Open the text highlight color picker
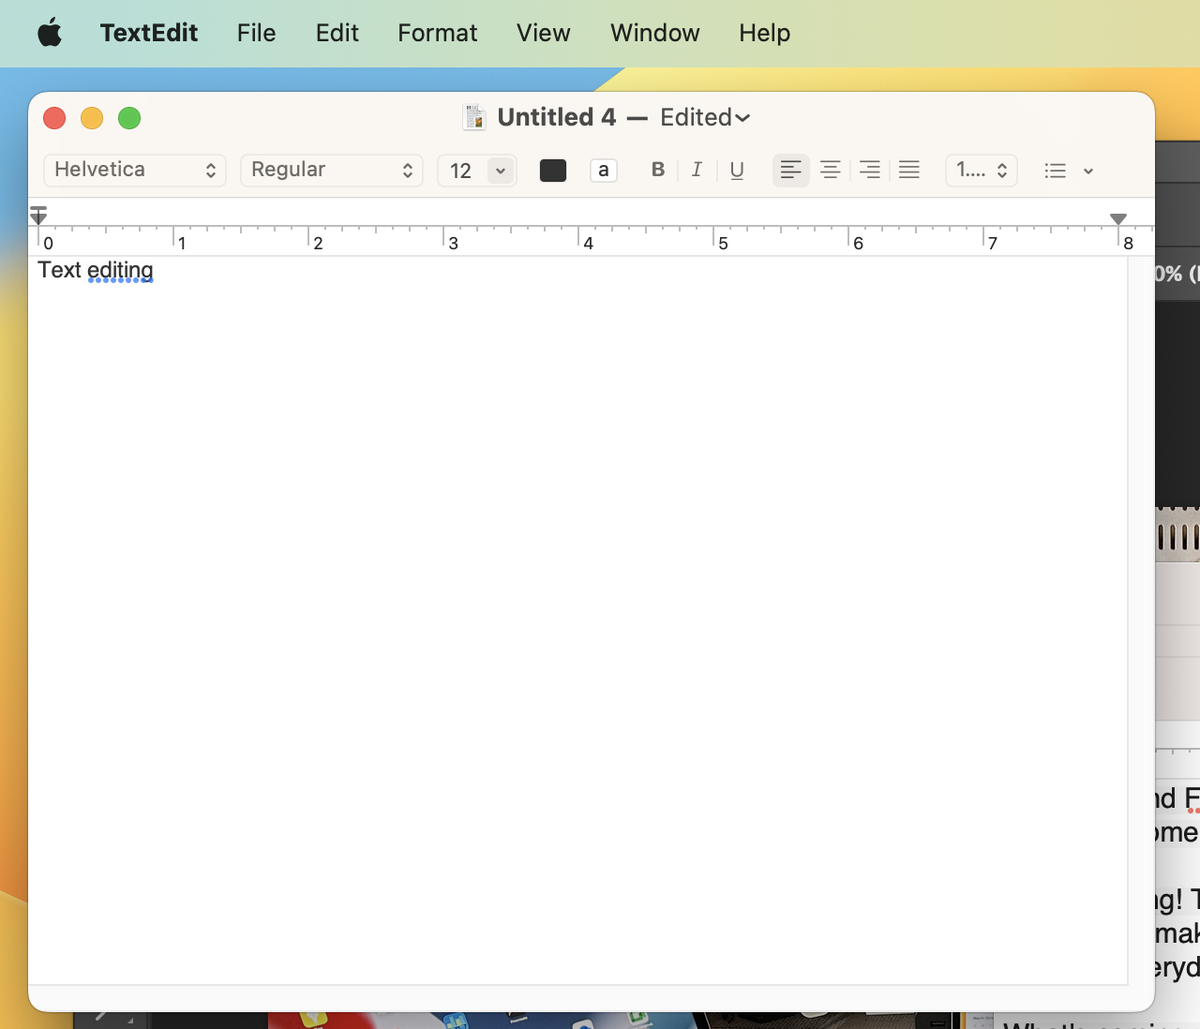The image size is (1200, 1029). pyautogui.click(x=603, y=170)
